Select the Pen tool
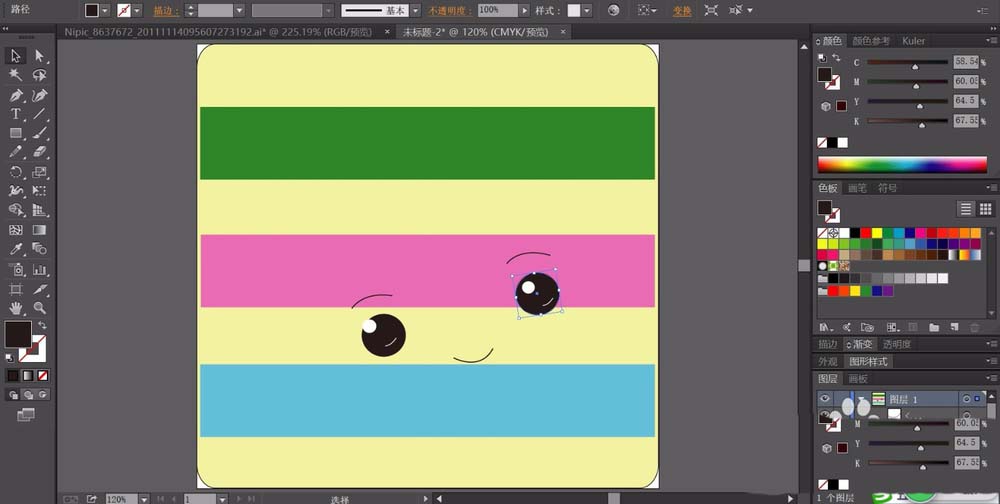Viewport: 1000px width, 504px height. (x=16, y=95)
